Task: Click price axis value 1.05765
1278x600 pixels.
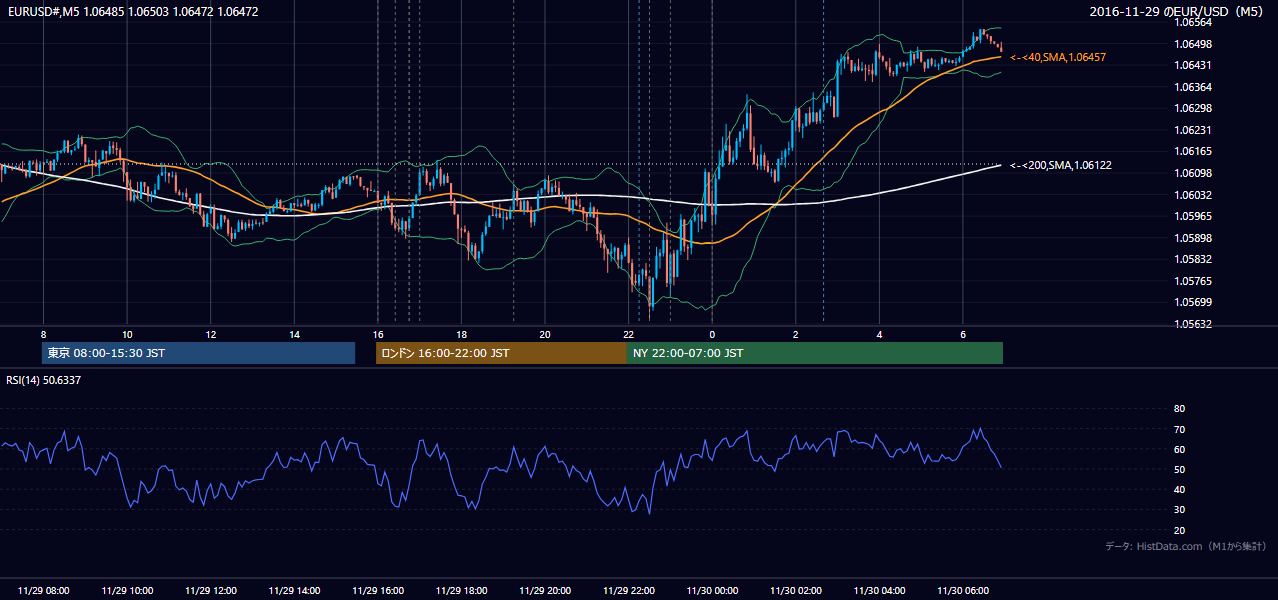Action: (1193, 281)
